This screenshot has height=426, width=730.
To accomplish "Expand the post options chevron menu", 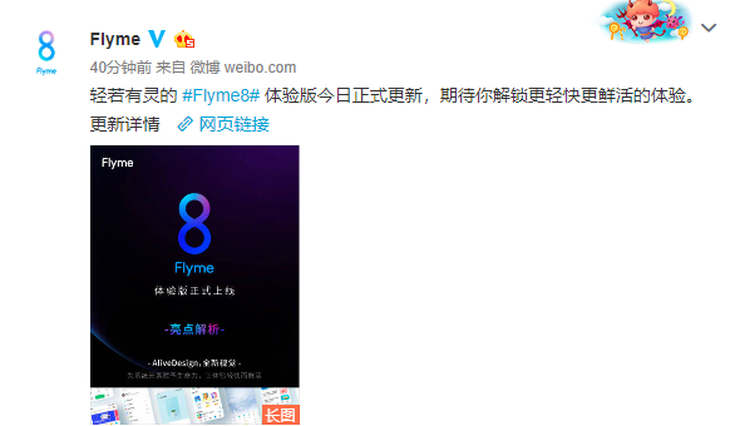I will [709, 28].
